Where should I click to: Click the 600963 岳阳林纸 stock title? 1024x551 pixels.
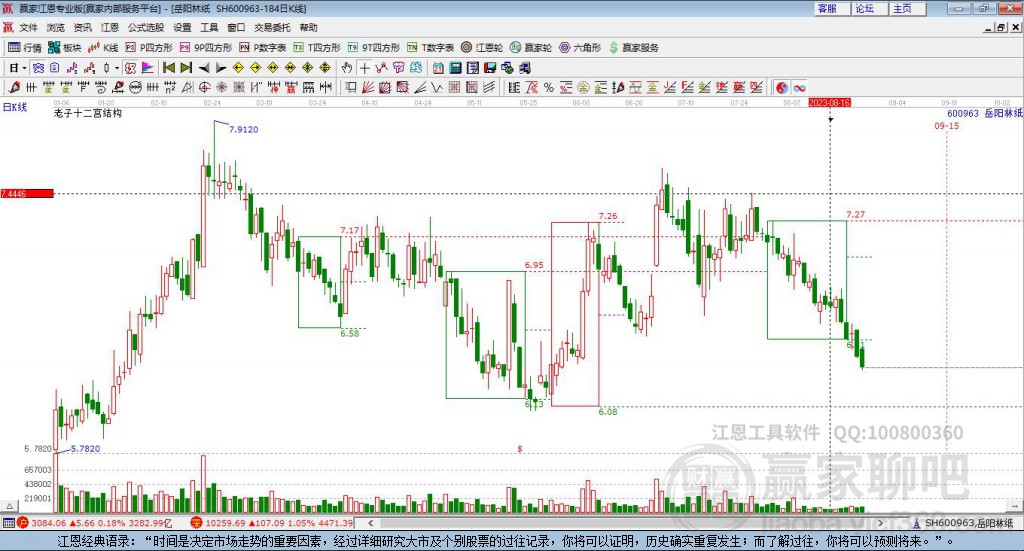tap(985, 114)
